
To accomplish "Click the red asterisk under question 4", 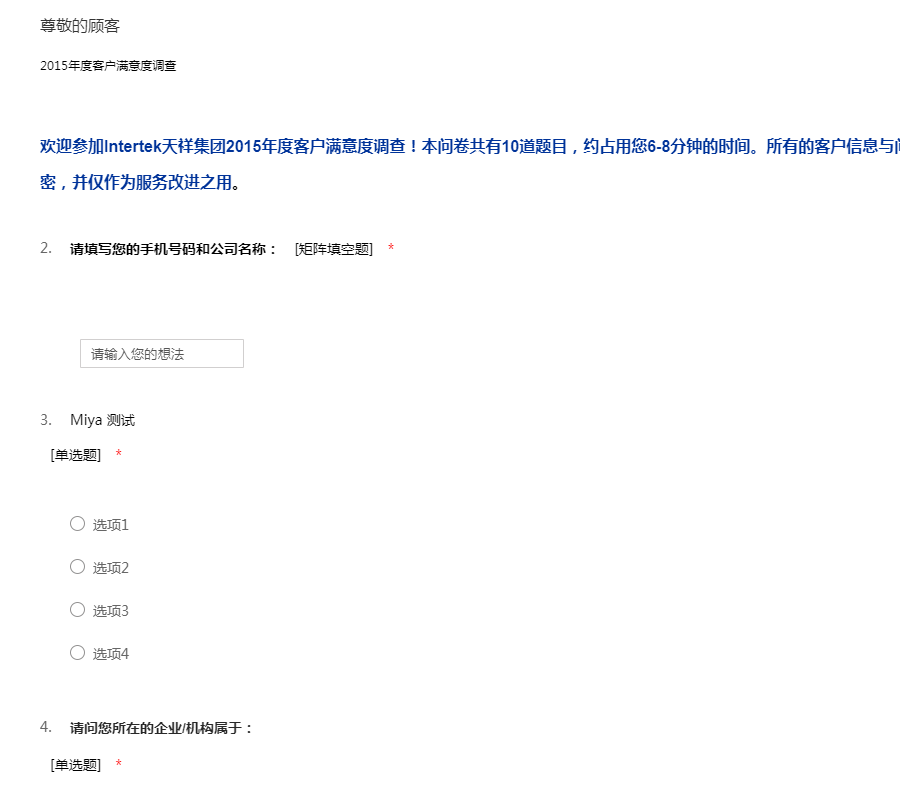I will click(119, 765).
